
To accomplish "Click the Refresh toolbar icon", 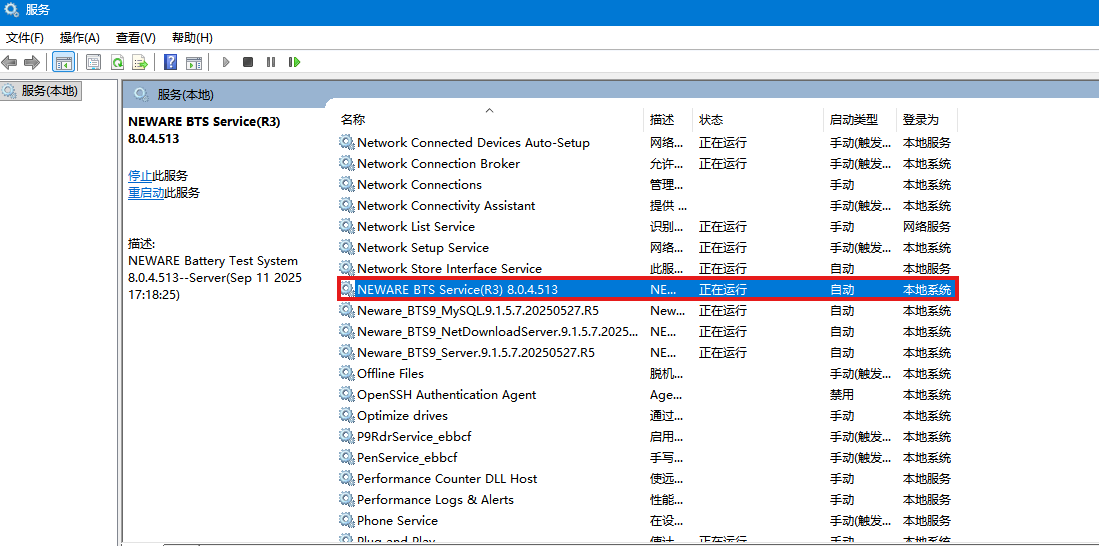I will pyautogui.click(x=117, y=62).
